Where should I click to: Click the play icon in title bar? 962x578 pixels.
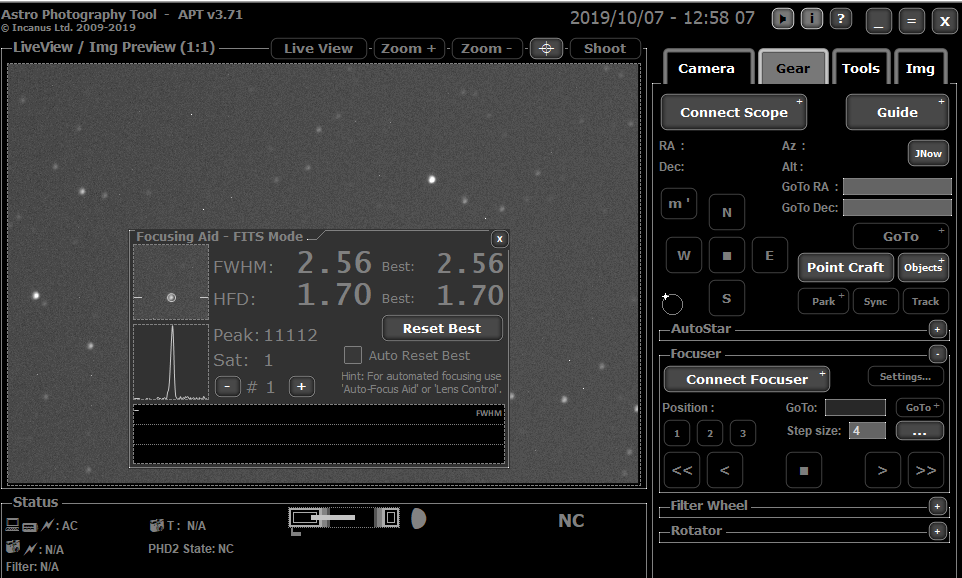click(783, 19)
